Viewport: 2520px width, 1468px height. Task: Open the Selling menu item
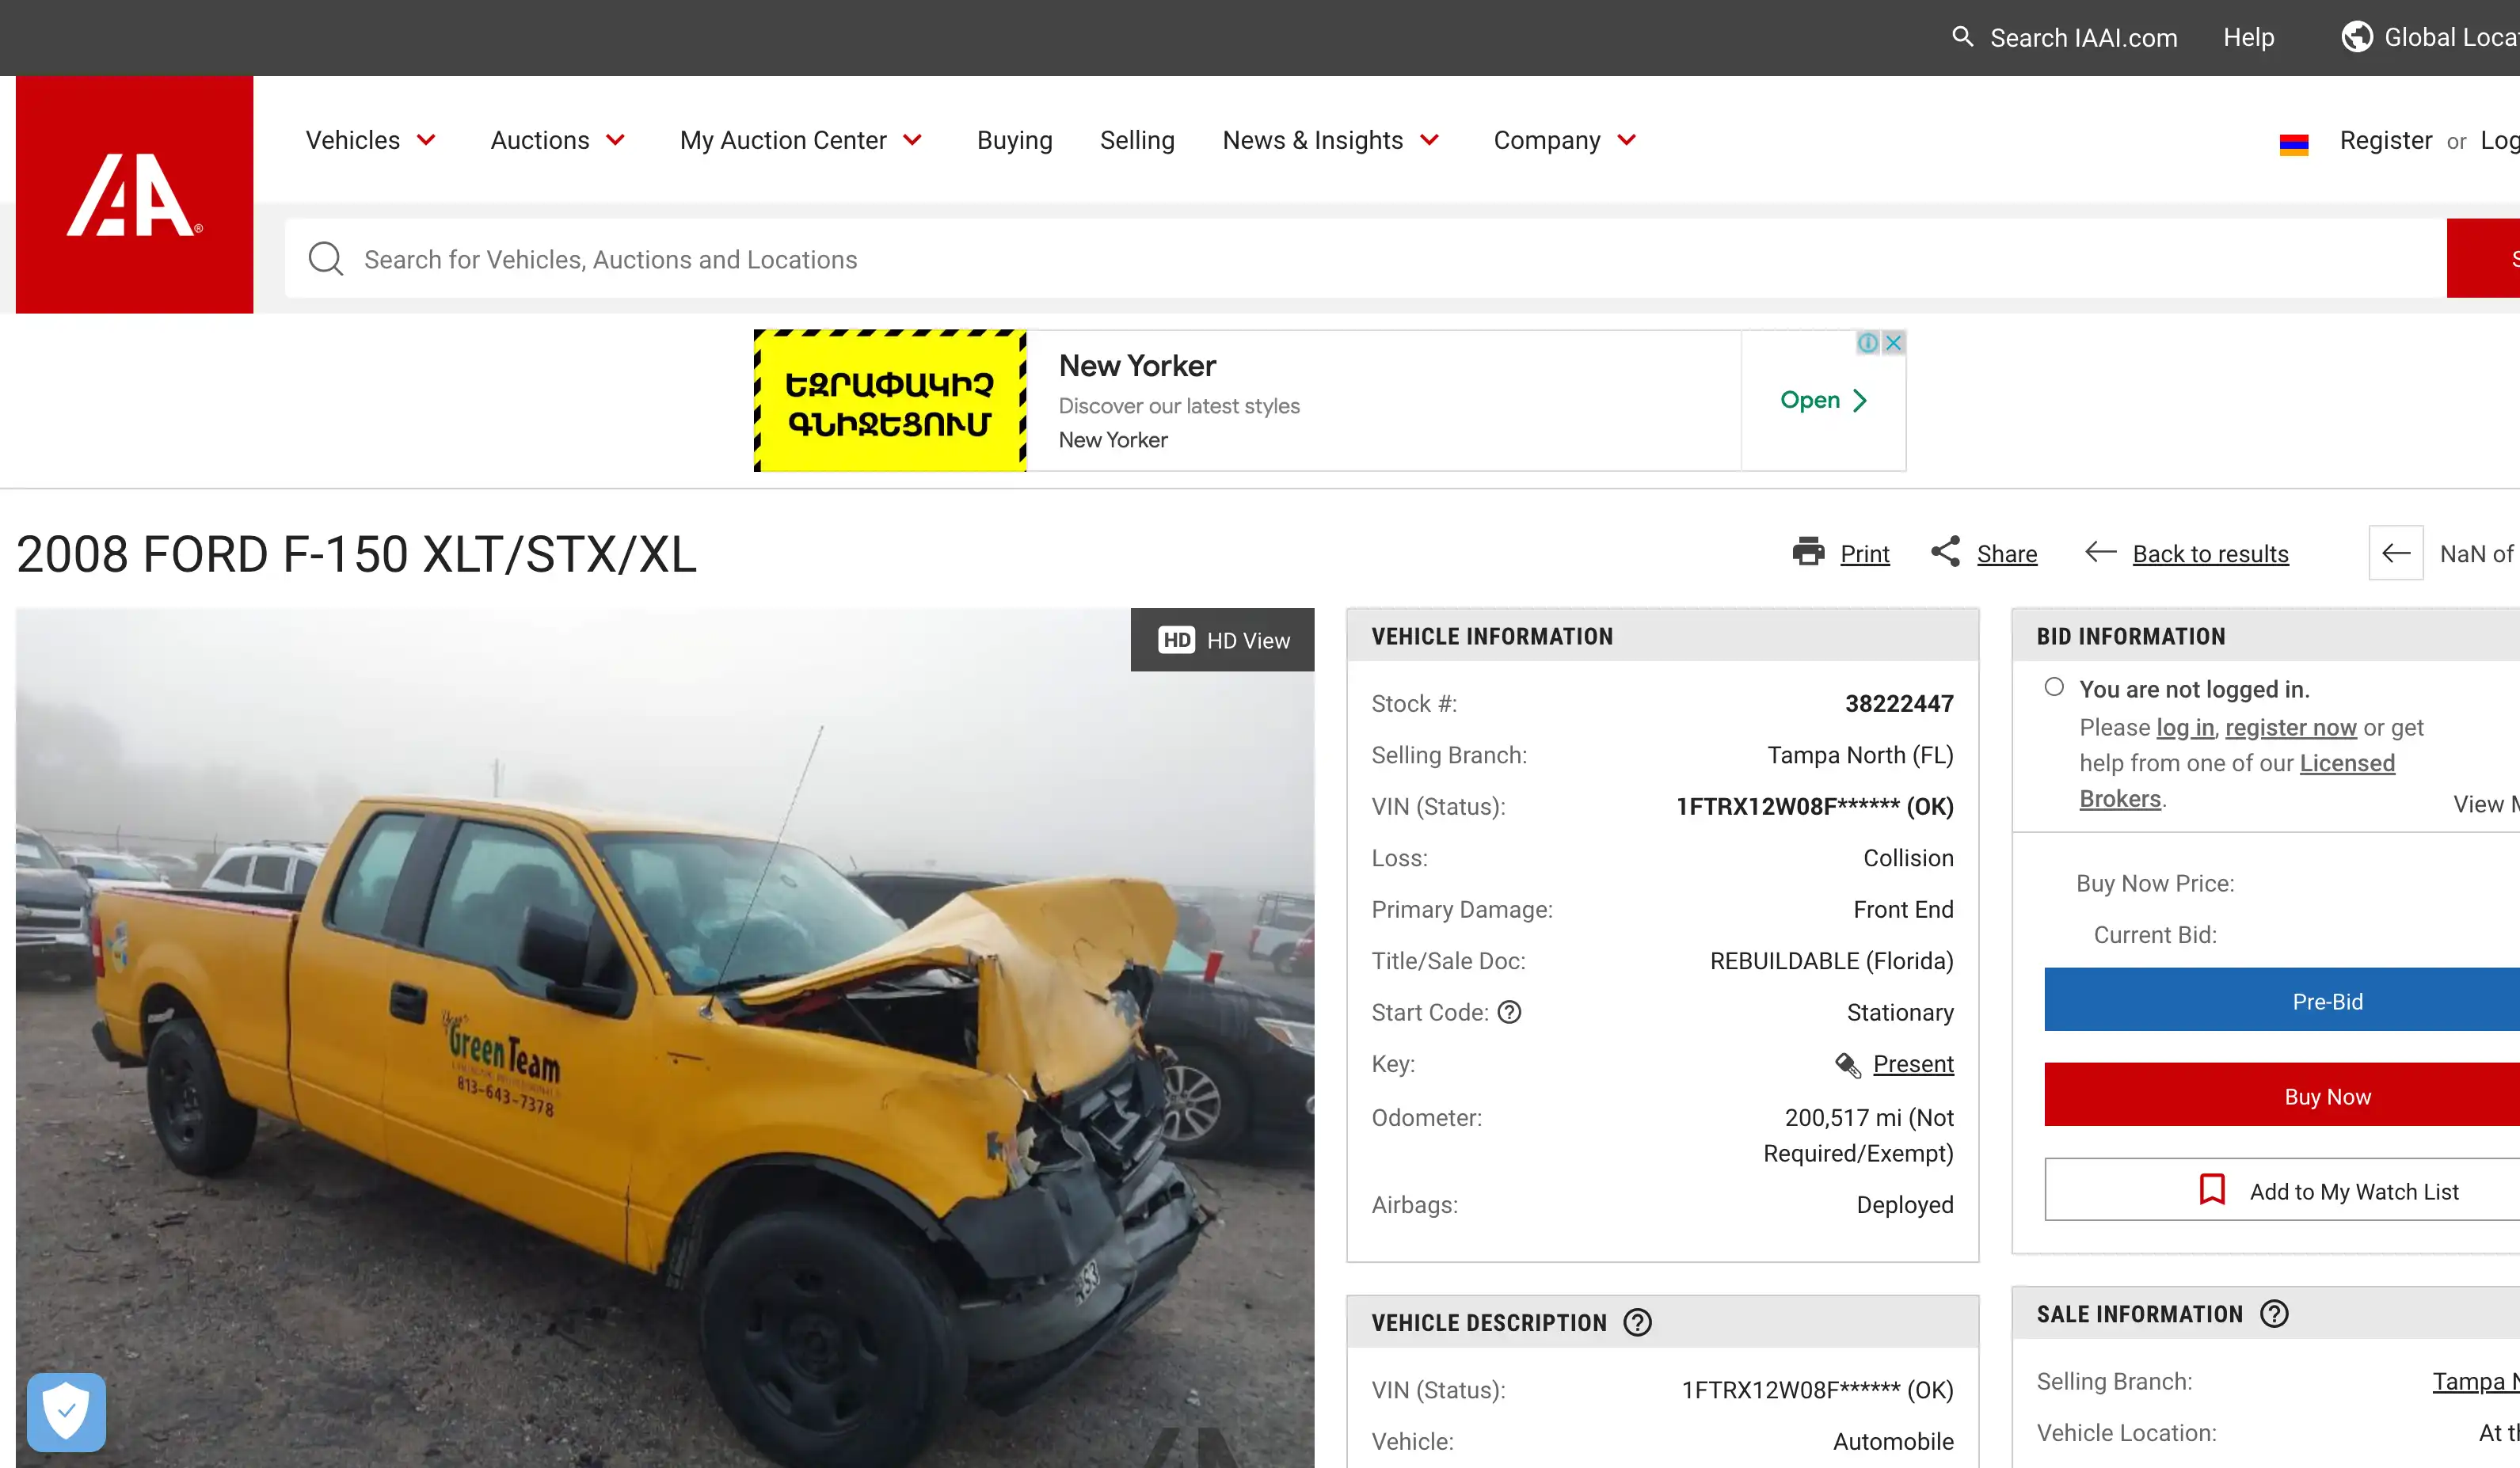pyautogui.click(x=1137, y=140)
